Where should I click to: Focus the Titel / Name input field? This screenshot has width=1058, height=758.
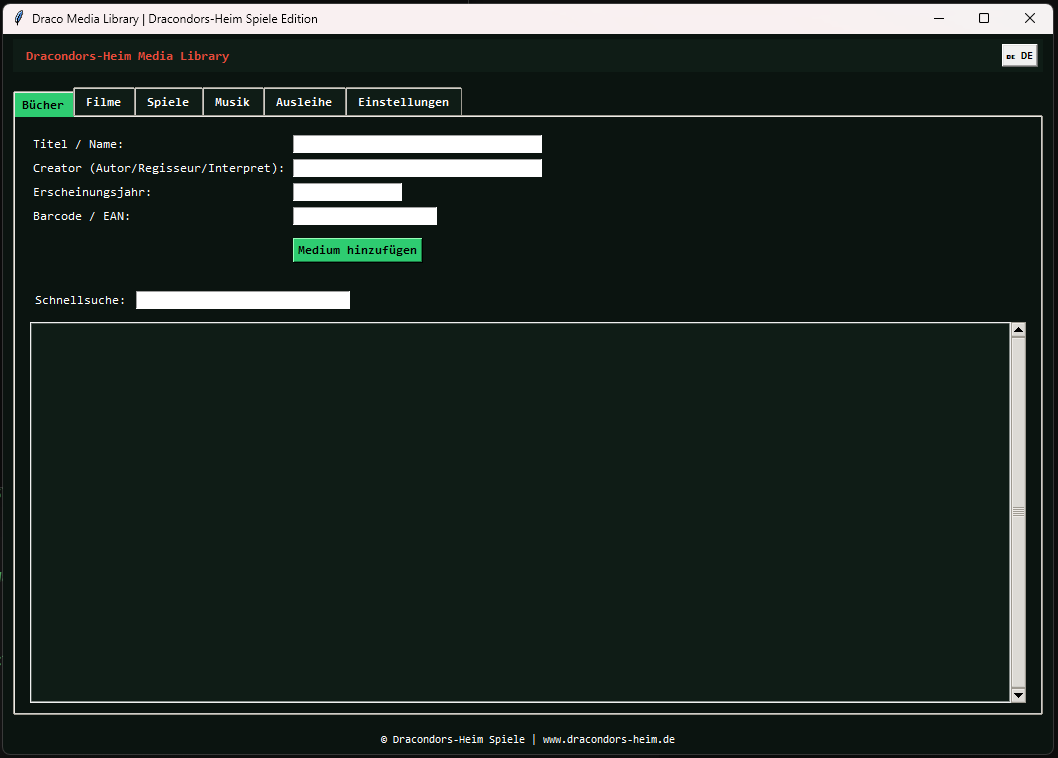[x=417, y=144]
